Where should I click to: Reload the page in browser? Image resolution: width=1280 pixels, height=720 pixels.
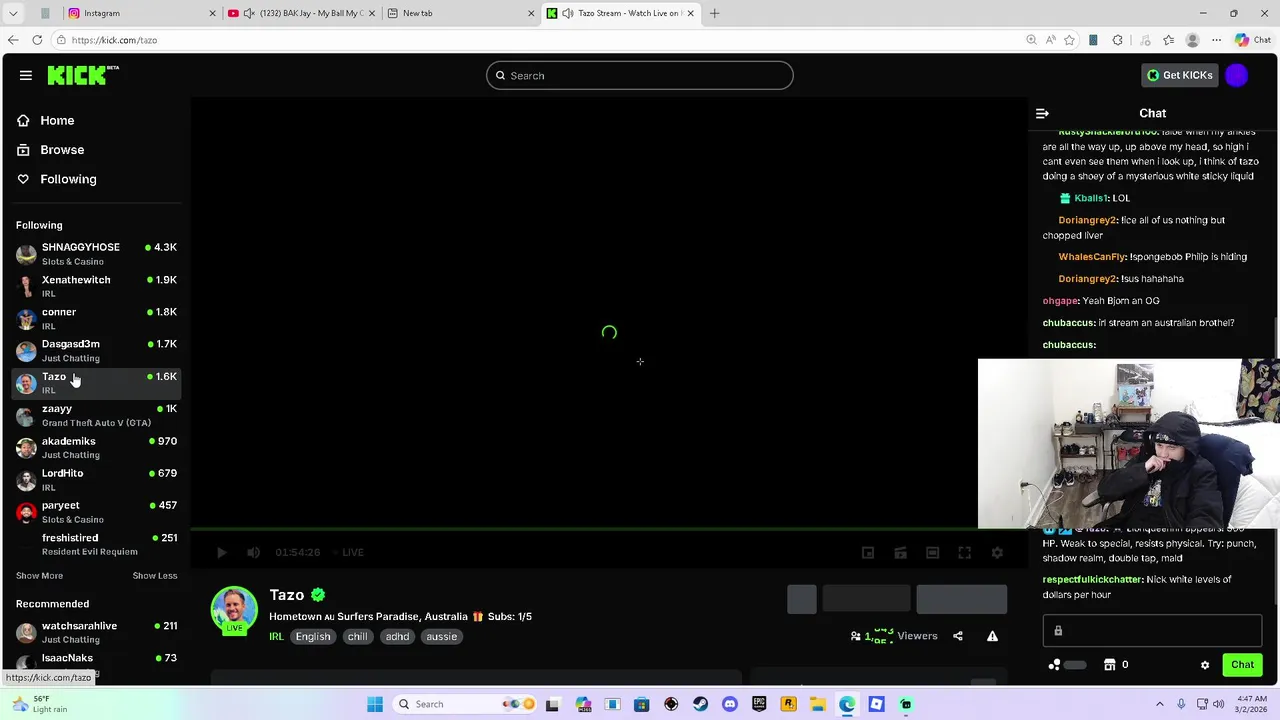(x=37, y=40)
